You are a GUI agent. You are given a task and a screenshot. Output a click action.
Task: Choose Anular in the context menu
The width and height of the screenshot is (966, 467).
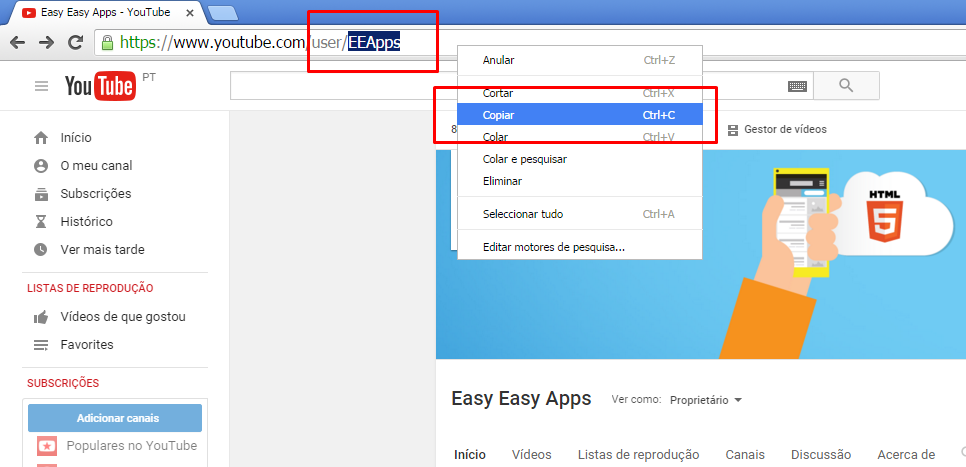579,60
